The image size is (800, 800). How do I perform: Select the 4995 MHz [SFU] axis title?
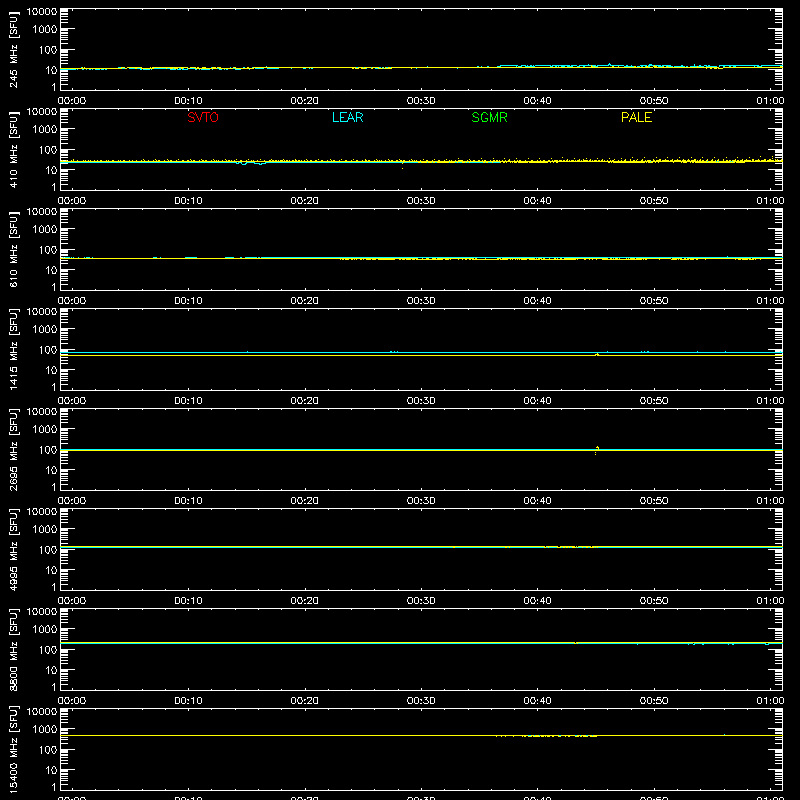tap(13, 549)
